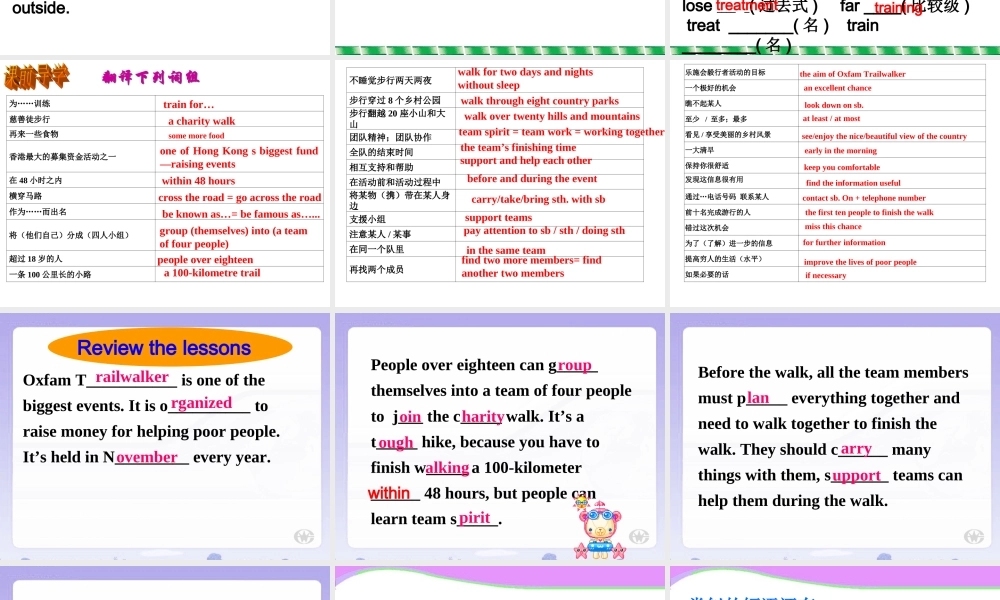
Task: Open the bottom-right partially visible slide
Action: (x=835, y=583)
